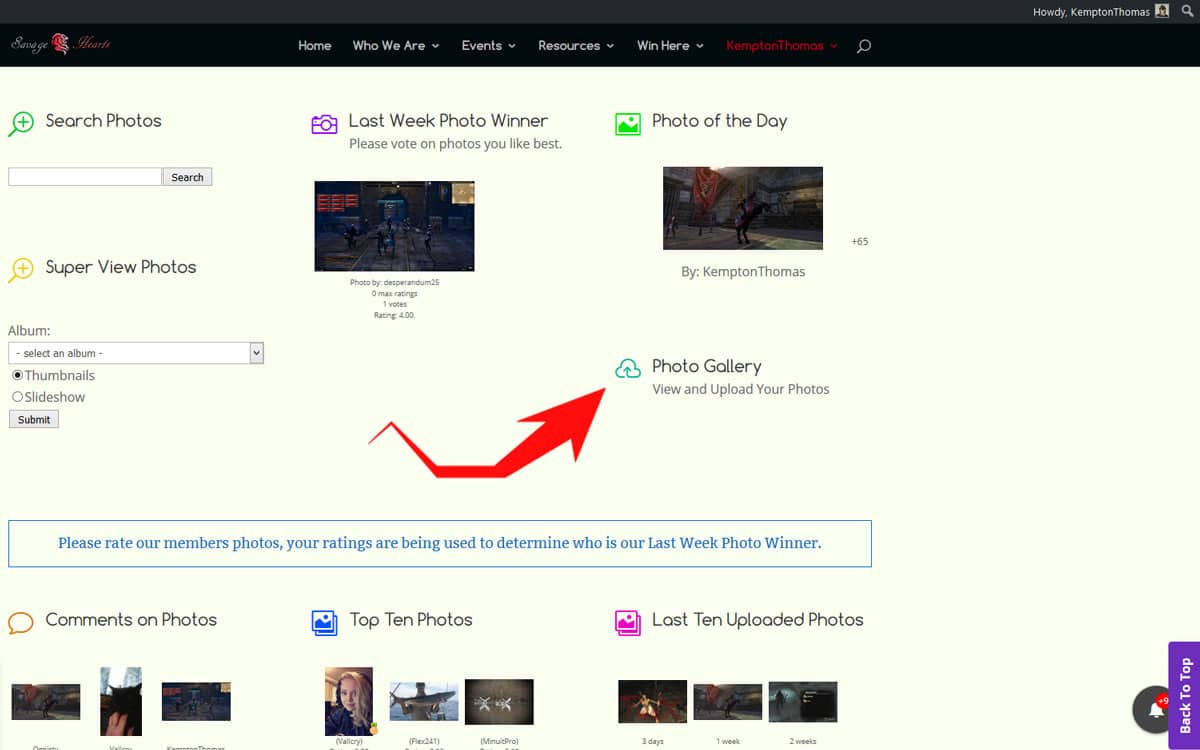The image size is (1200, 750).
Task: Click the Photo Gallery cloud upload icon
Action: tap(628, 369)
